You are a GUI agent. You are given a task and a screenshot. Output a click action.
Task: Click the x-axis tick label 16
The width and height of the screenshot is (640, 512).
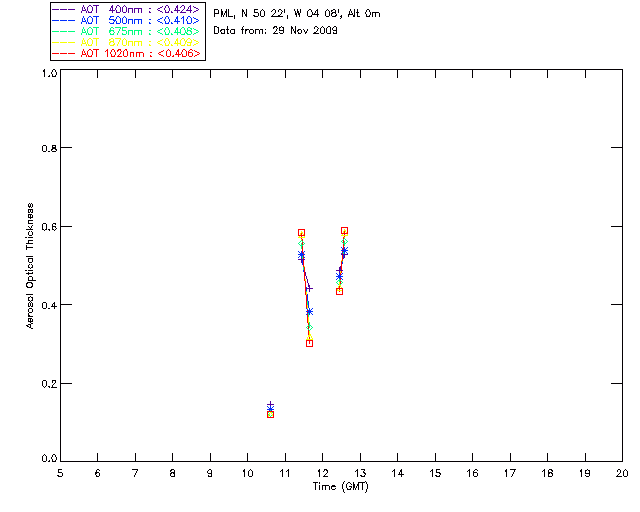coord(473,473)
